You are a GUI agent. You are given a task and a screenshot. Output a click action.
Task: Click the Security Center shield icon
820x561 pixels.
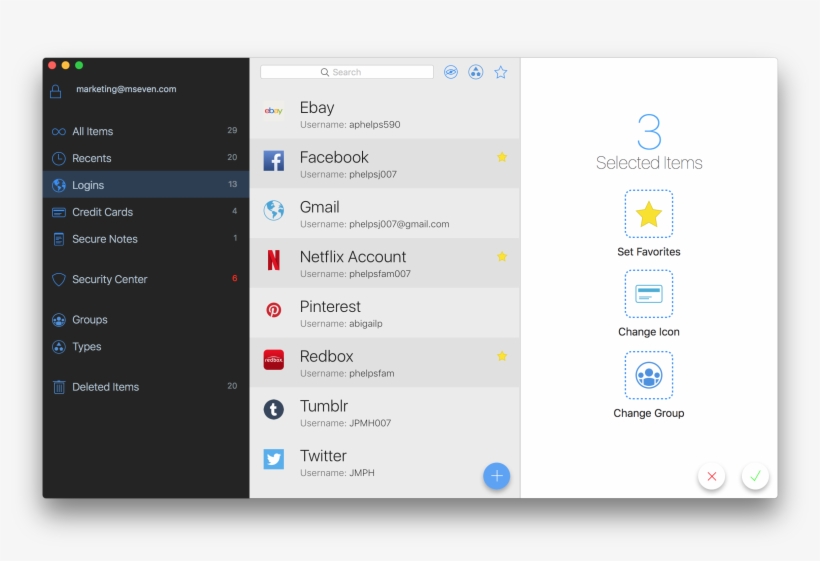coord(59,279)
